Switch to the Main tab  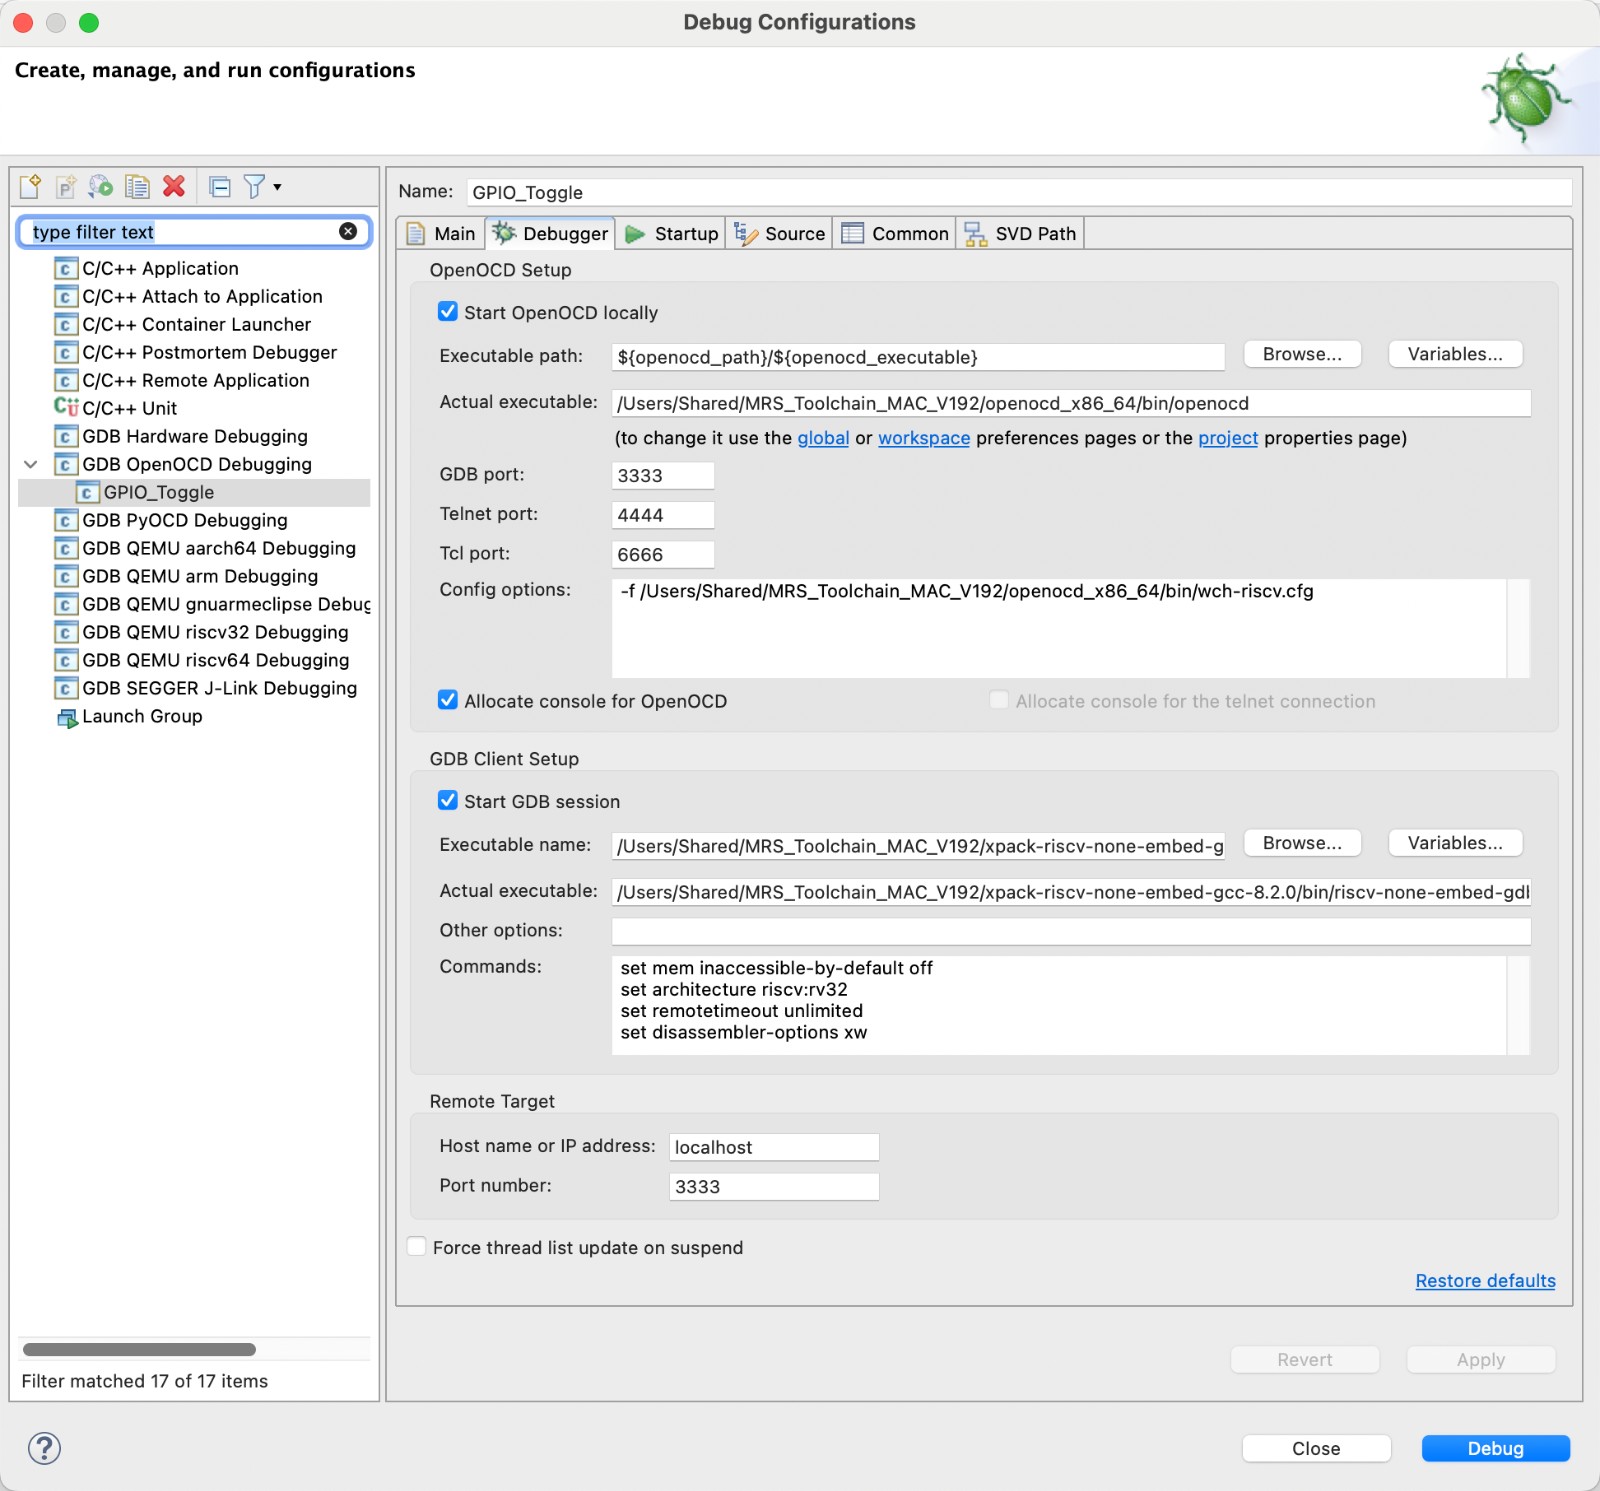[441, 233]
